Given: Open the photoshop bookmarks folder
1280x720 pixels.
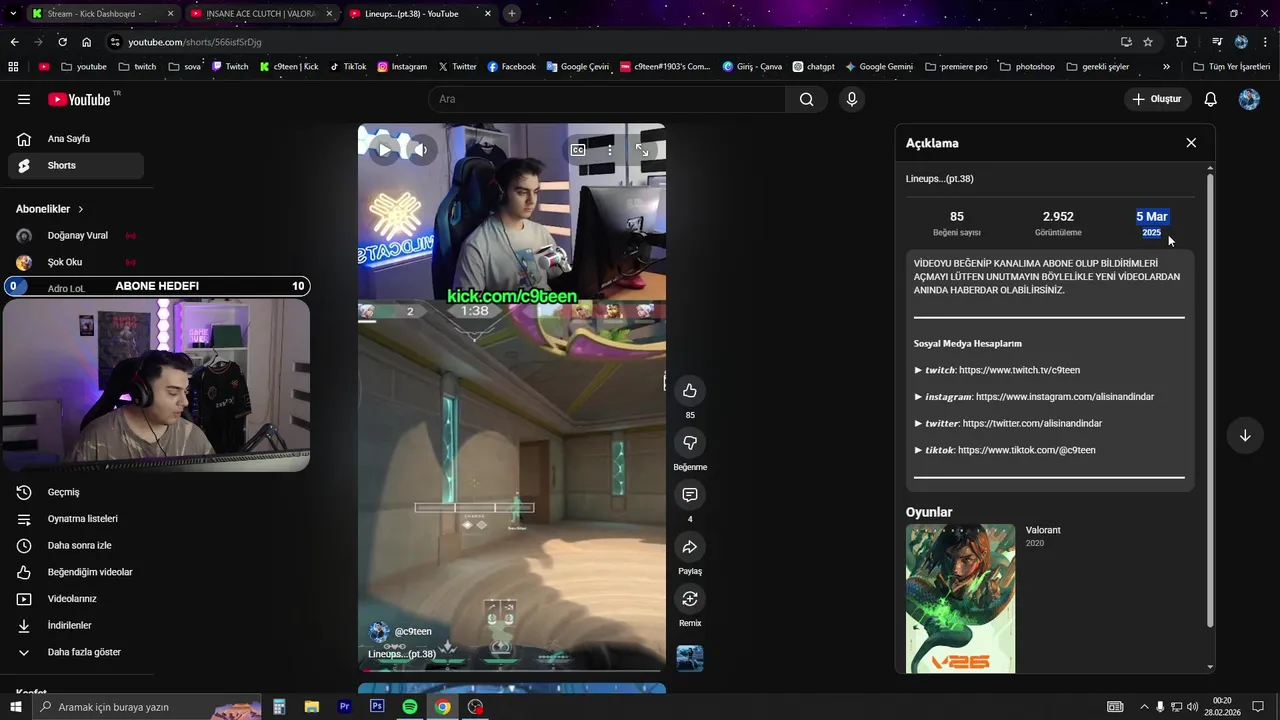Looking at the screenshot, I should tap(1027, 67).
